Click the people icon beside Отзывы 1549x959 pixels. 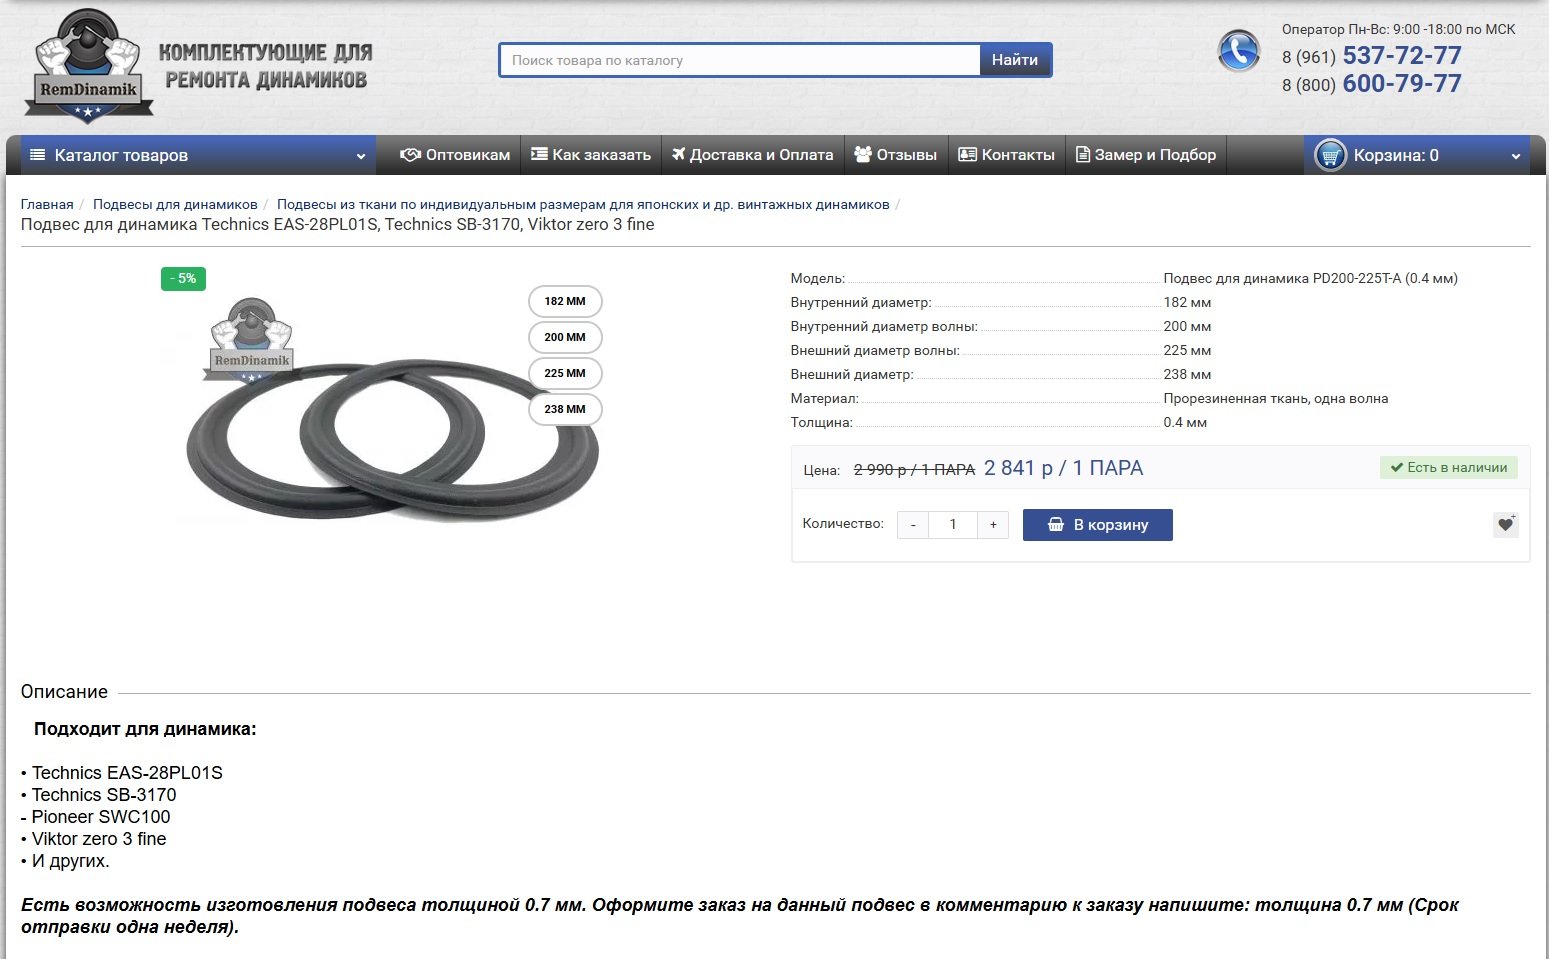[863, 155]
